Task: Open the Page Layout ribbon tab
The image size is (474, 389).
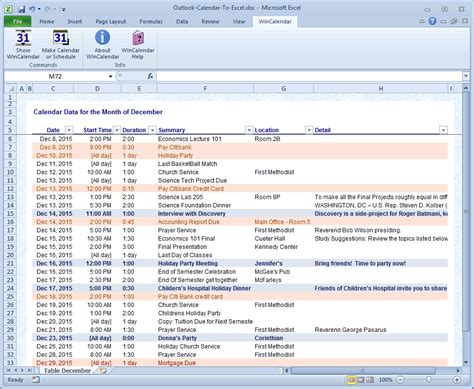Action: click(x=111, y=21)
